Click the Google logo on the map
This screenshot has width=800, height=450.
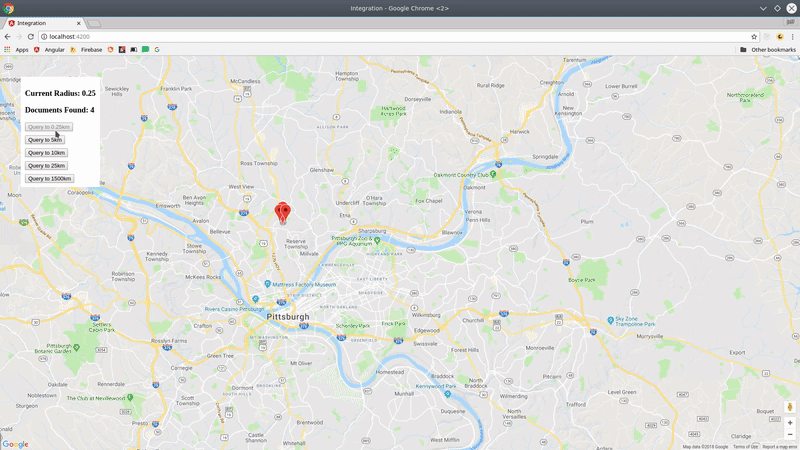(x=15, y=444)
